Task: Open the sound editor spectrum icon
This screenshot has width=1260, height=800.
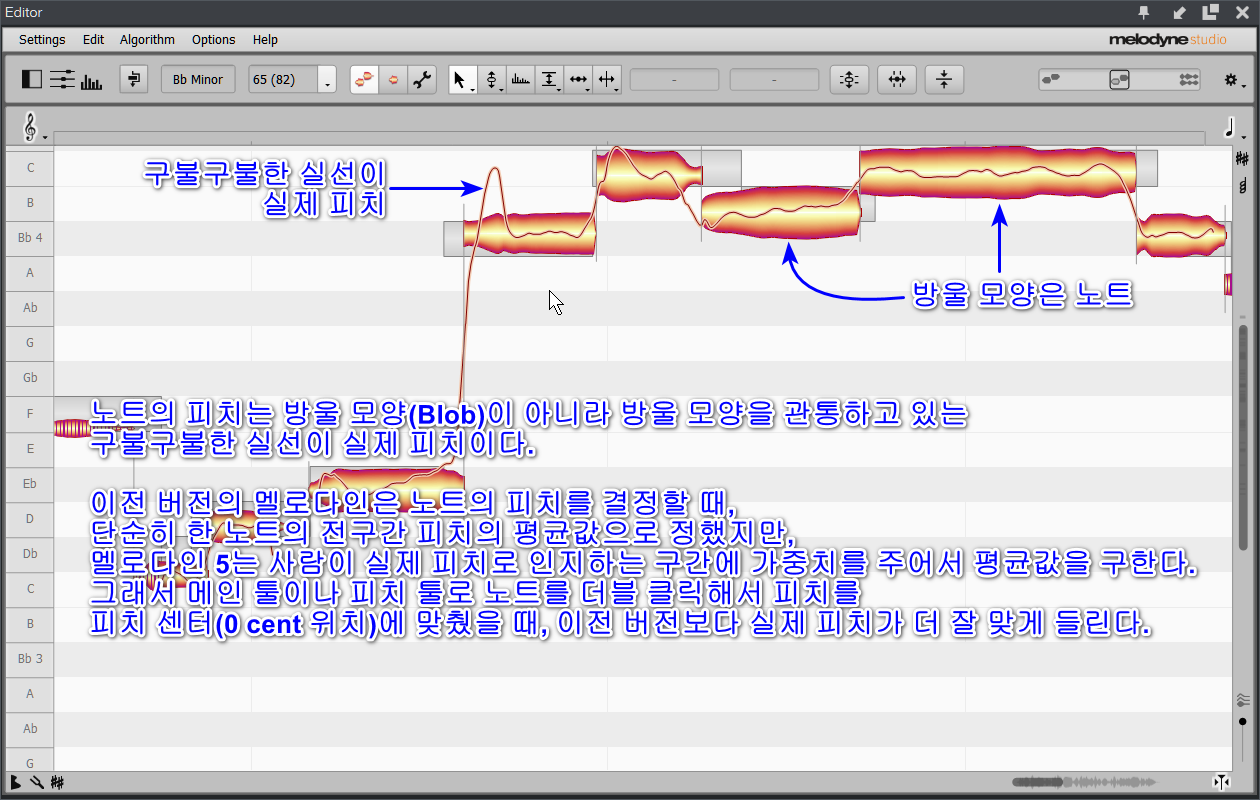Action: click(x=91, y=80)
